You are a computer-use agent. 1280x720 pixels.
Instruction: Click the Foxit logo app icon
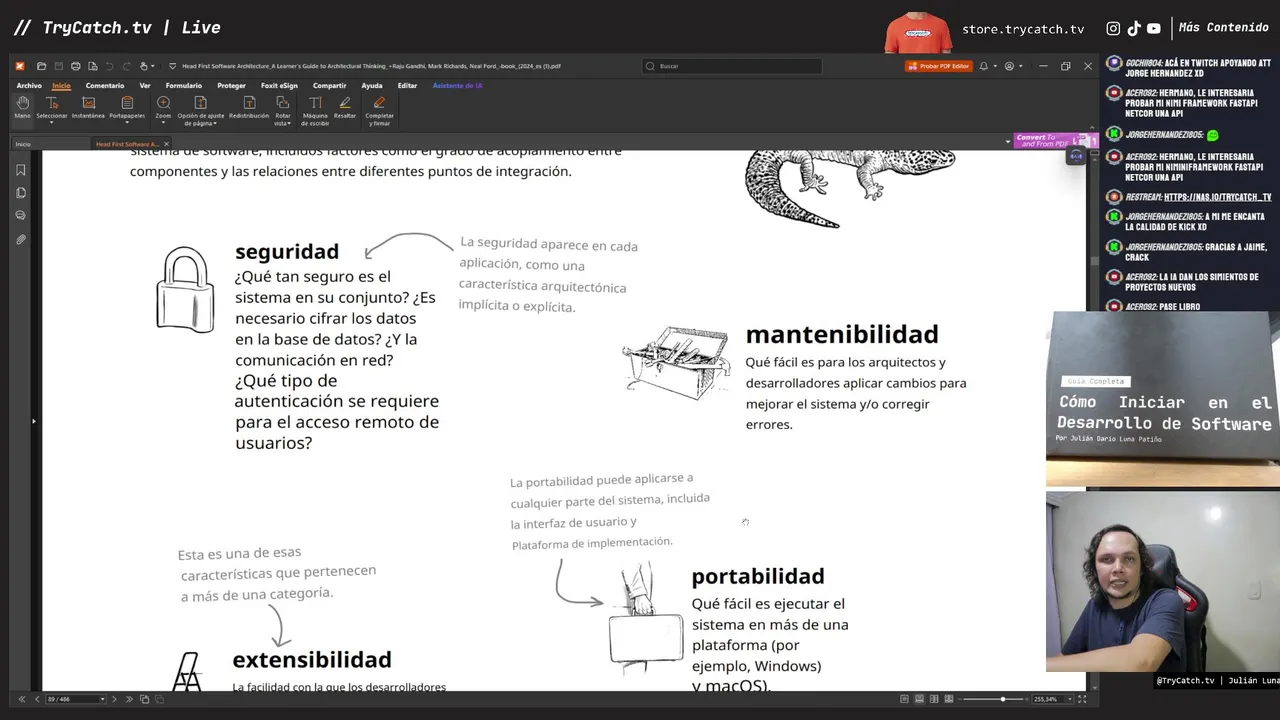pos(20,66)
